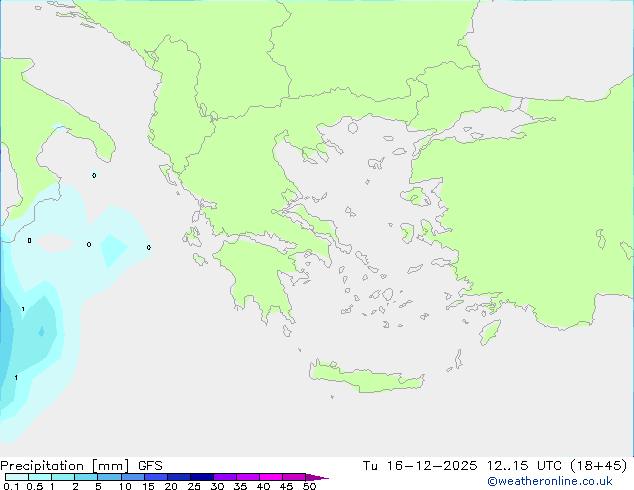The image size is (634, 490).
Task: Click the 45–50 mm legend color swatch
Action: click(294, 477)
